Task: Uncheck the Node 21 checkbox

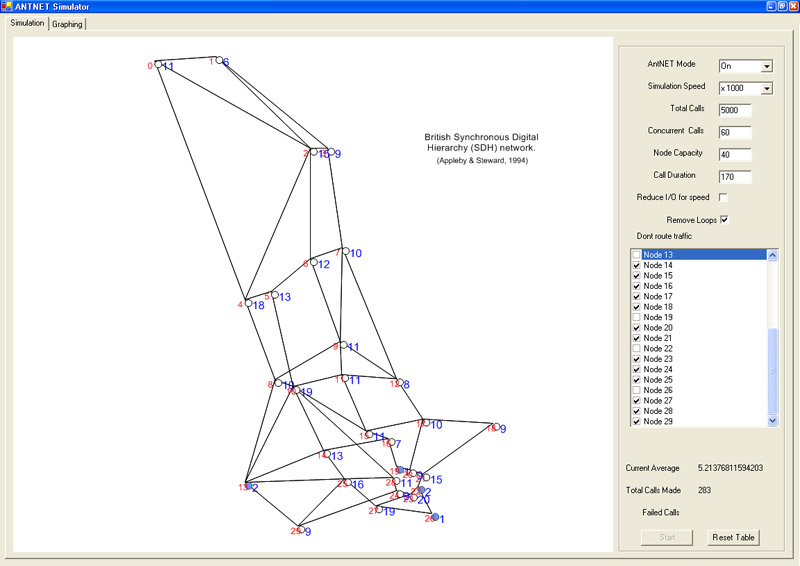Action: [636, 338]
